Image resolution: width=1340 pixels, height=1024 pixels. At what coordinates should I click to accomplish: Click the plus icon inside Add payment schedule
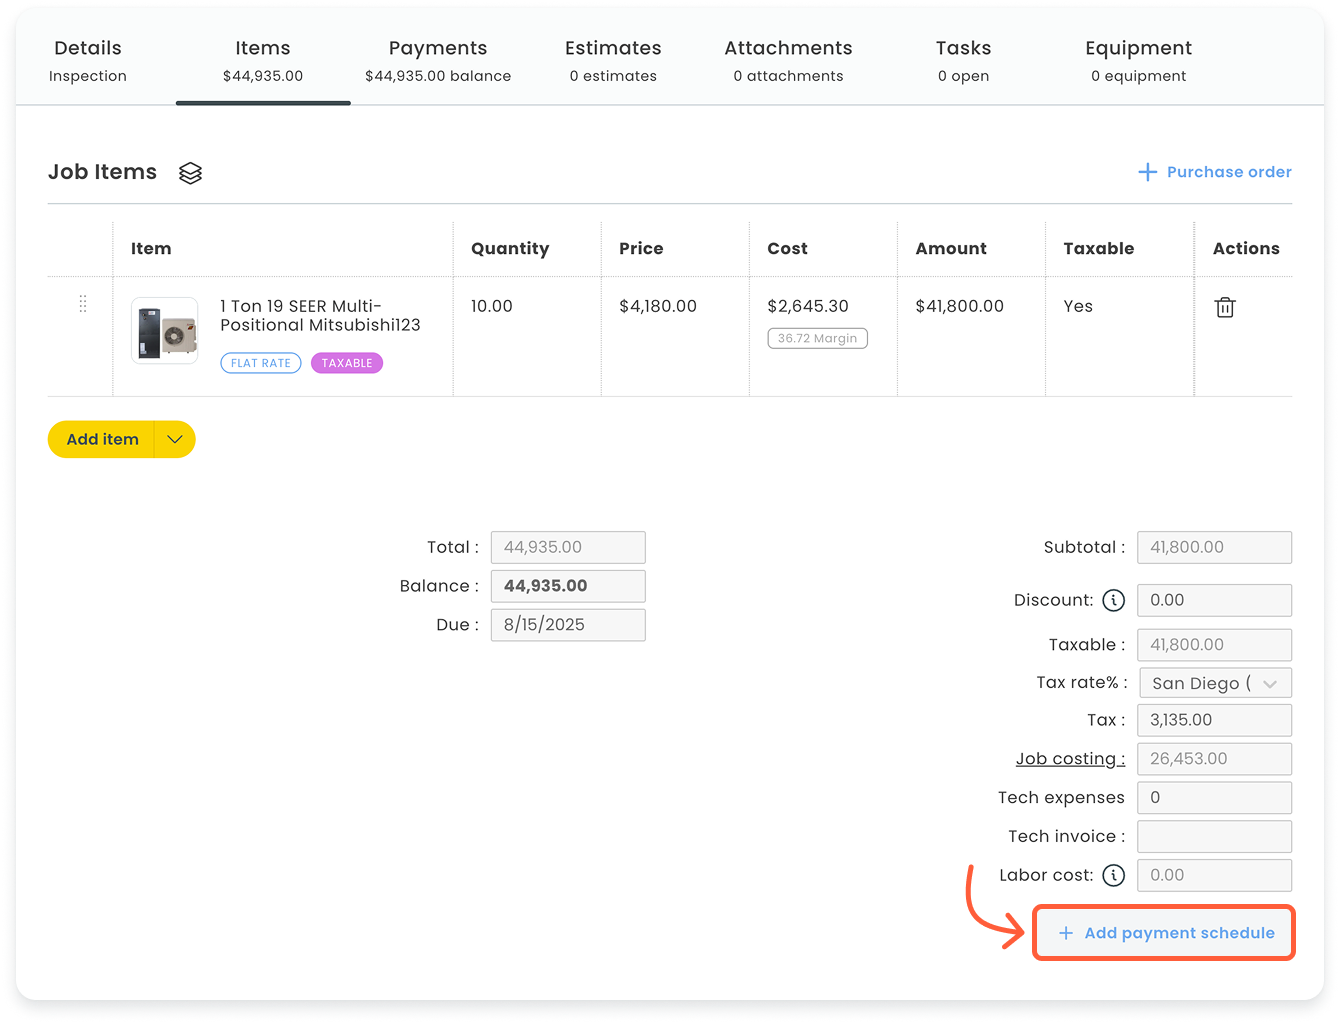coord(1067,932)
